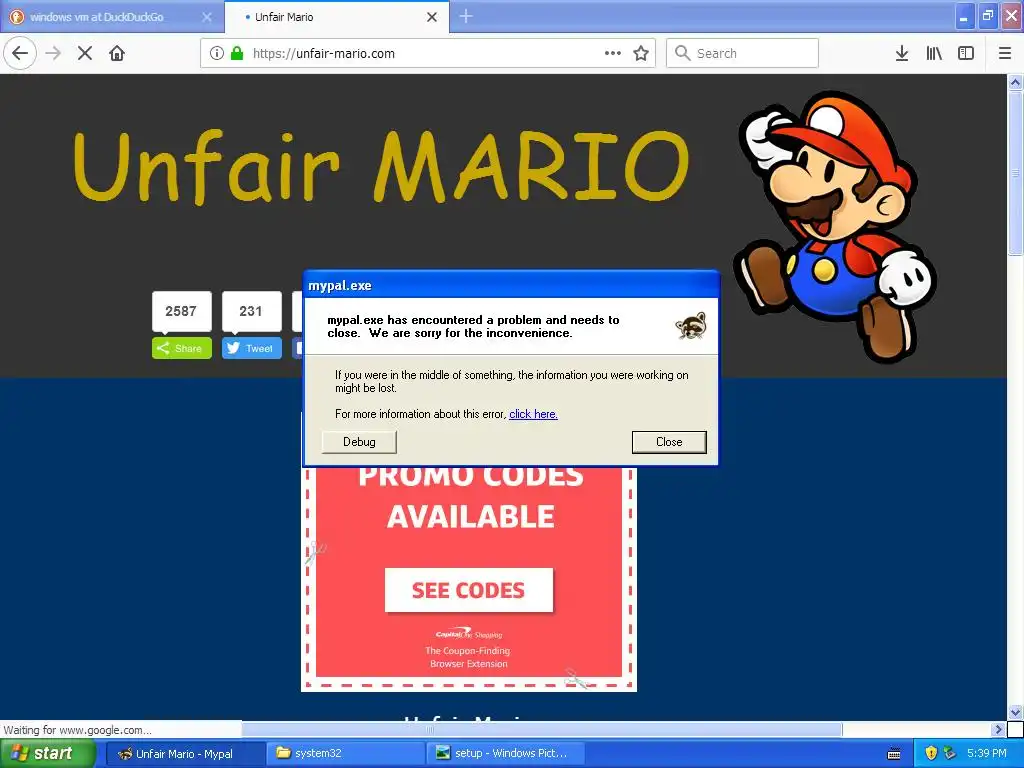This screenshot has height=768, width=1024.
Task: Close the mypal.exe error dialog
Action: coord(669,442)
